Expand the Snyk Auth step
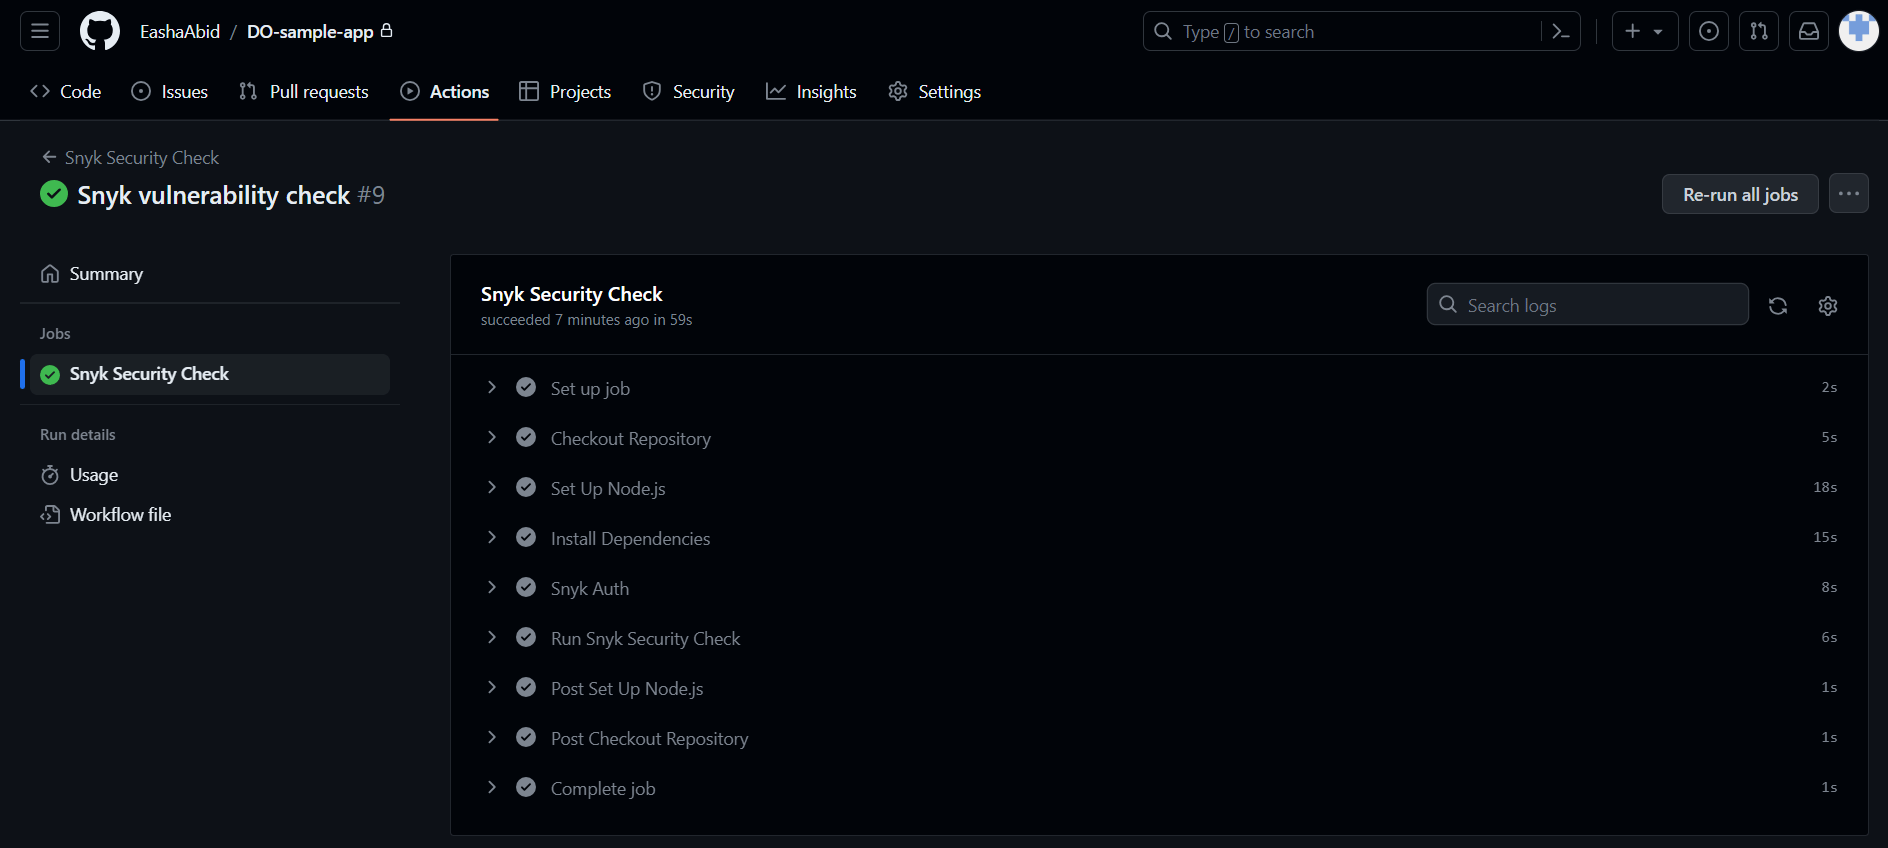This screenshot has height=848, width=1888. point(492,587)
